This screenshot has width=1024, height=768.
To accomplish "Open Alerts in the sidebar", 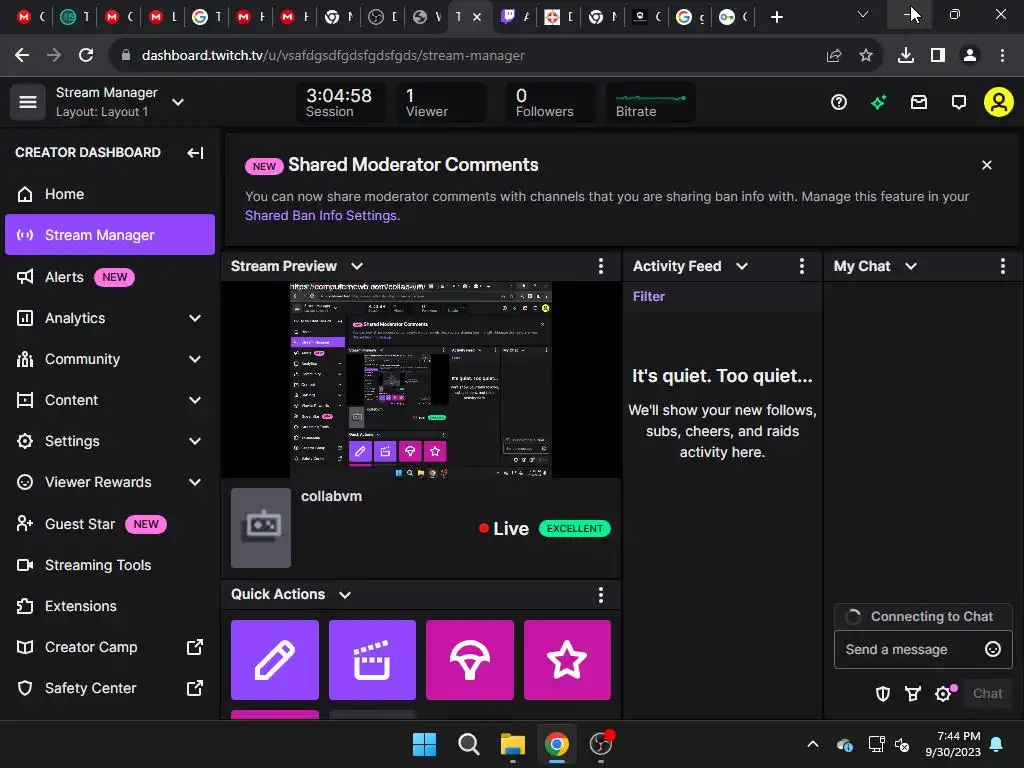I will click(x=110, y=277).
